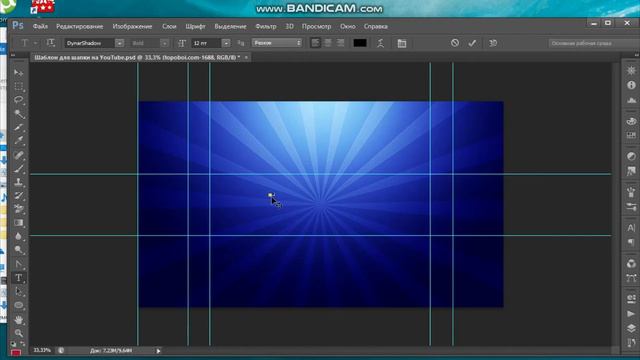Open the Изображение menu
Viewport: 640px width, 360px height.
[132, 26]
